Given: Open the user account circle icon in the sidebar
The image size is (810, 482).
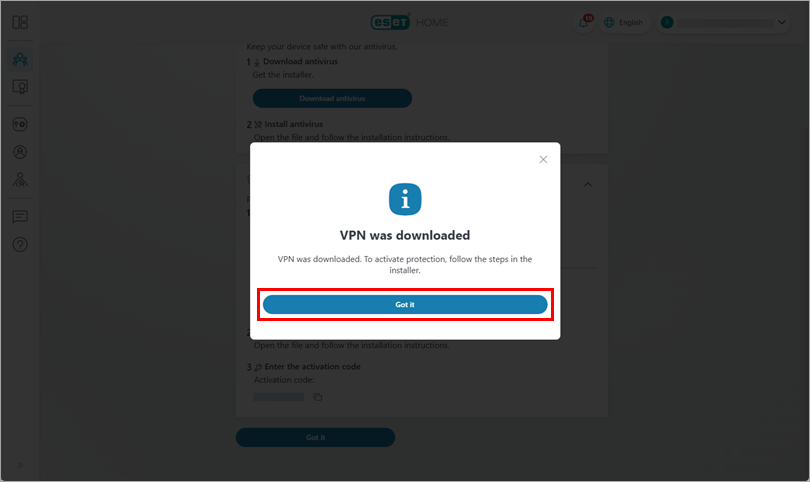Looking at the screenshot, I should pyautogui.click(x=20, y=152).
